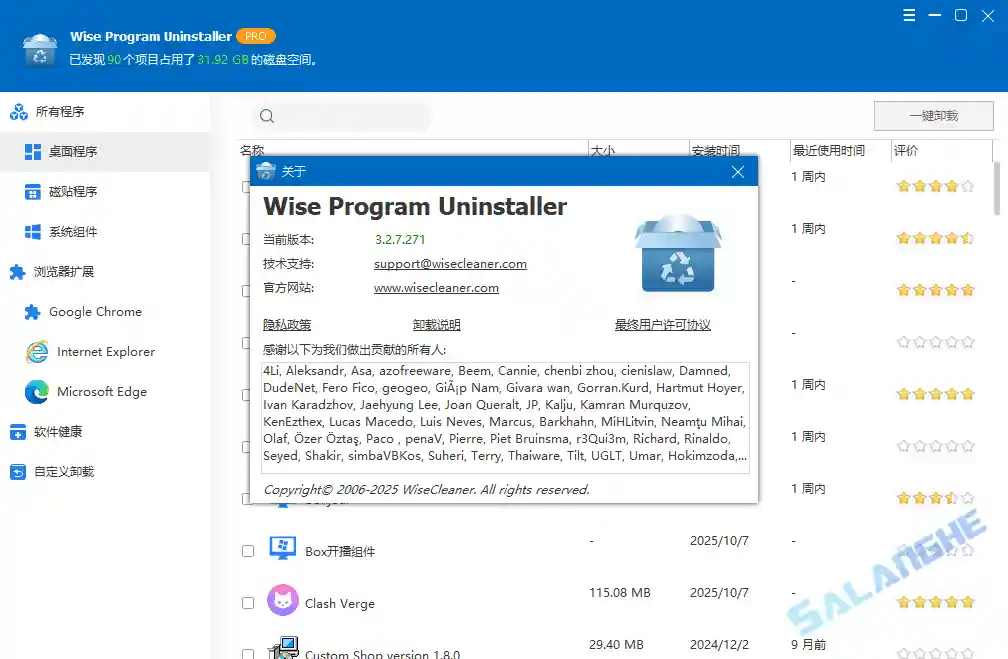
Task: Check the checkbox next to Clash Verge
Action: pos(247,603)
